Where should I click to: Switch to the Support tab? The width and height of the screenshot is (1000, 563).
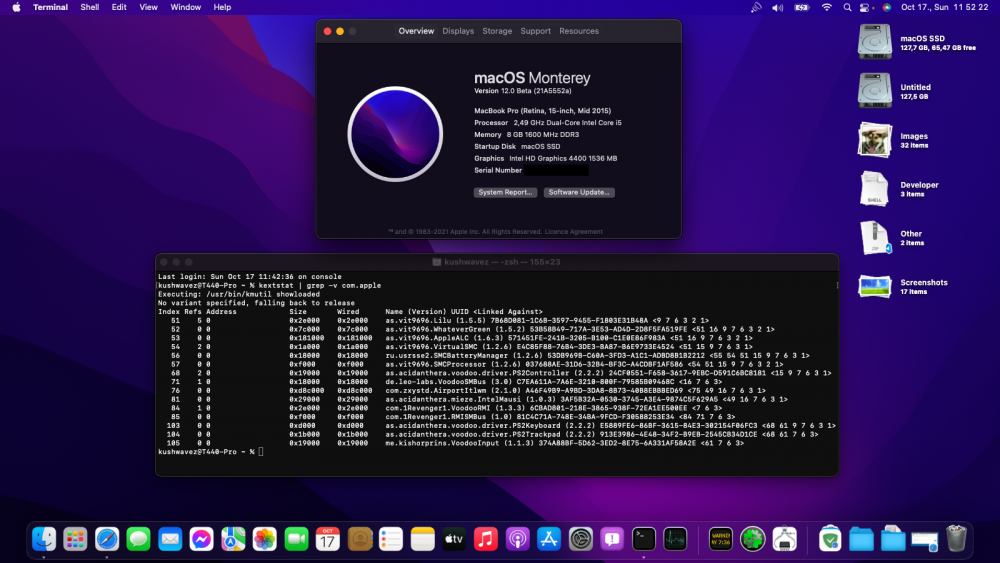tap(535, 31)
